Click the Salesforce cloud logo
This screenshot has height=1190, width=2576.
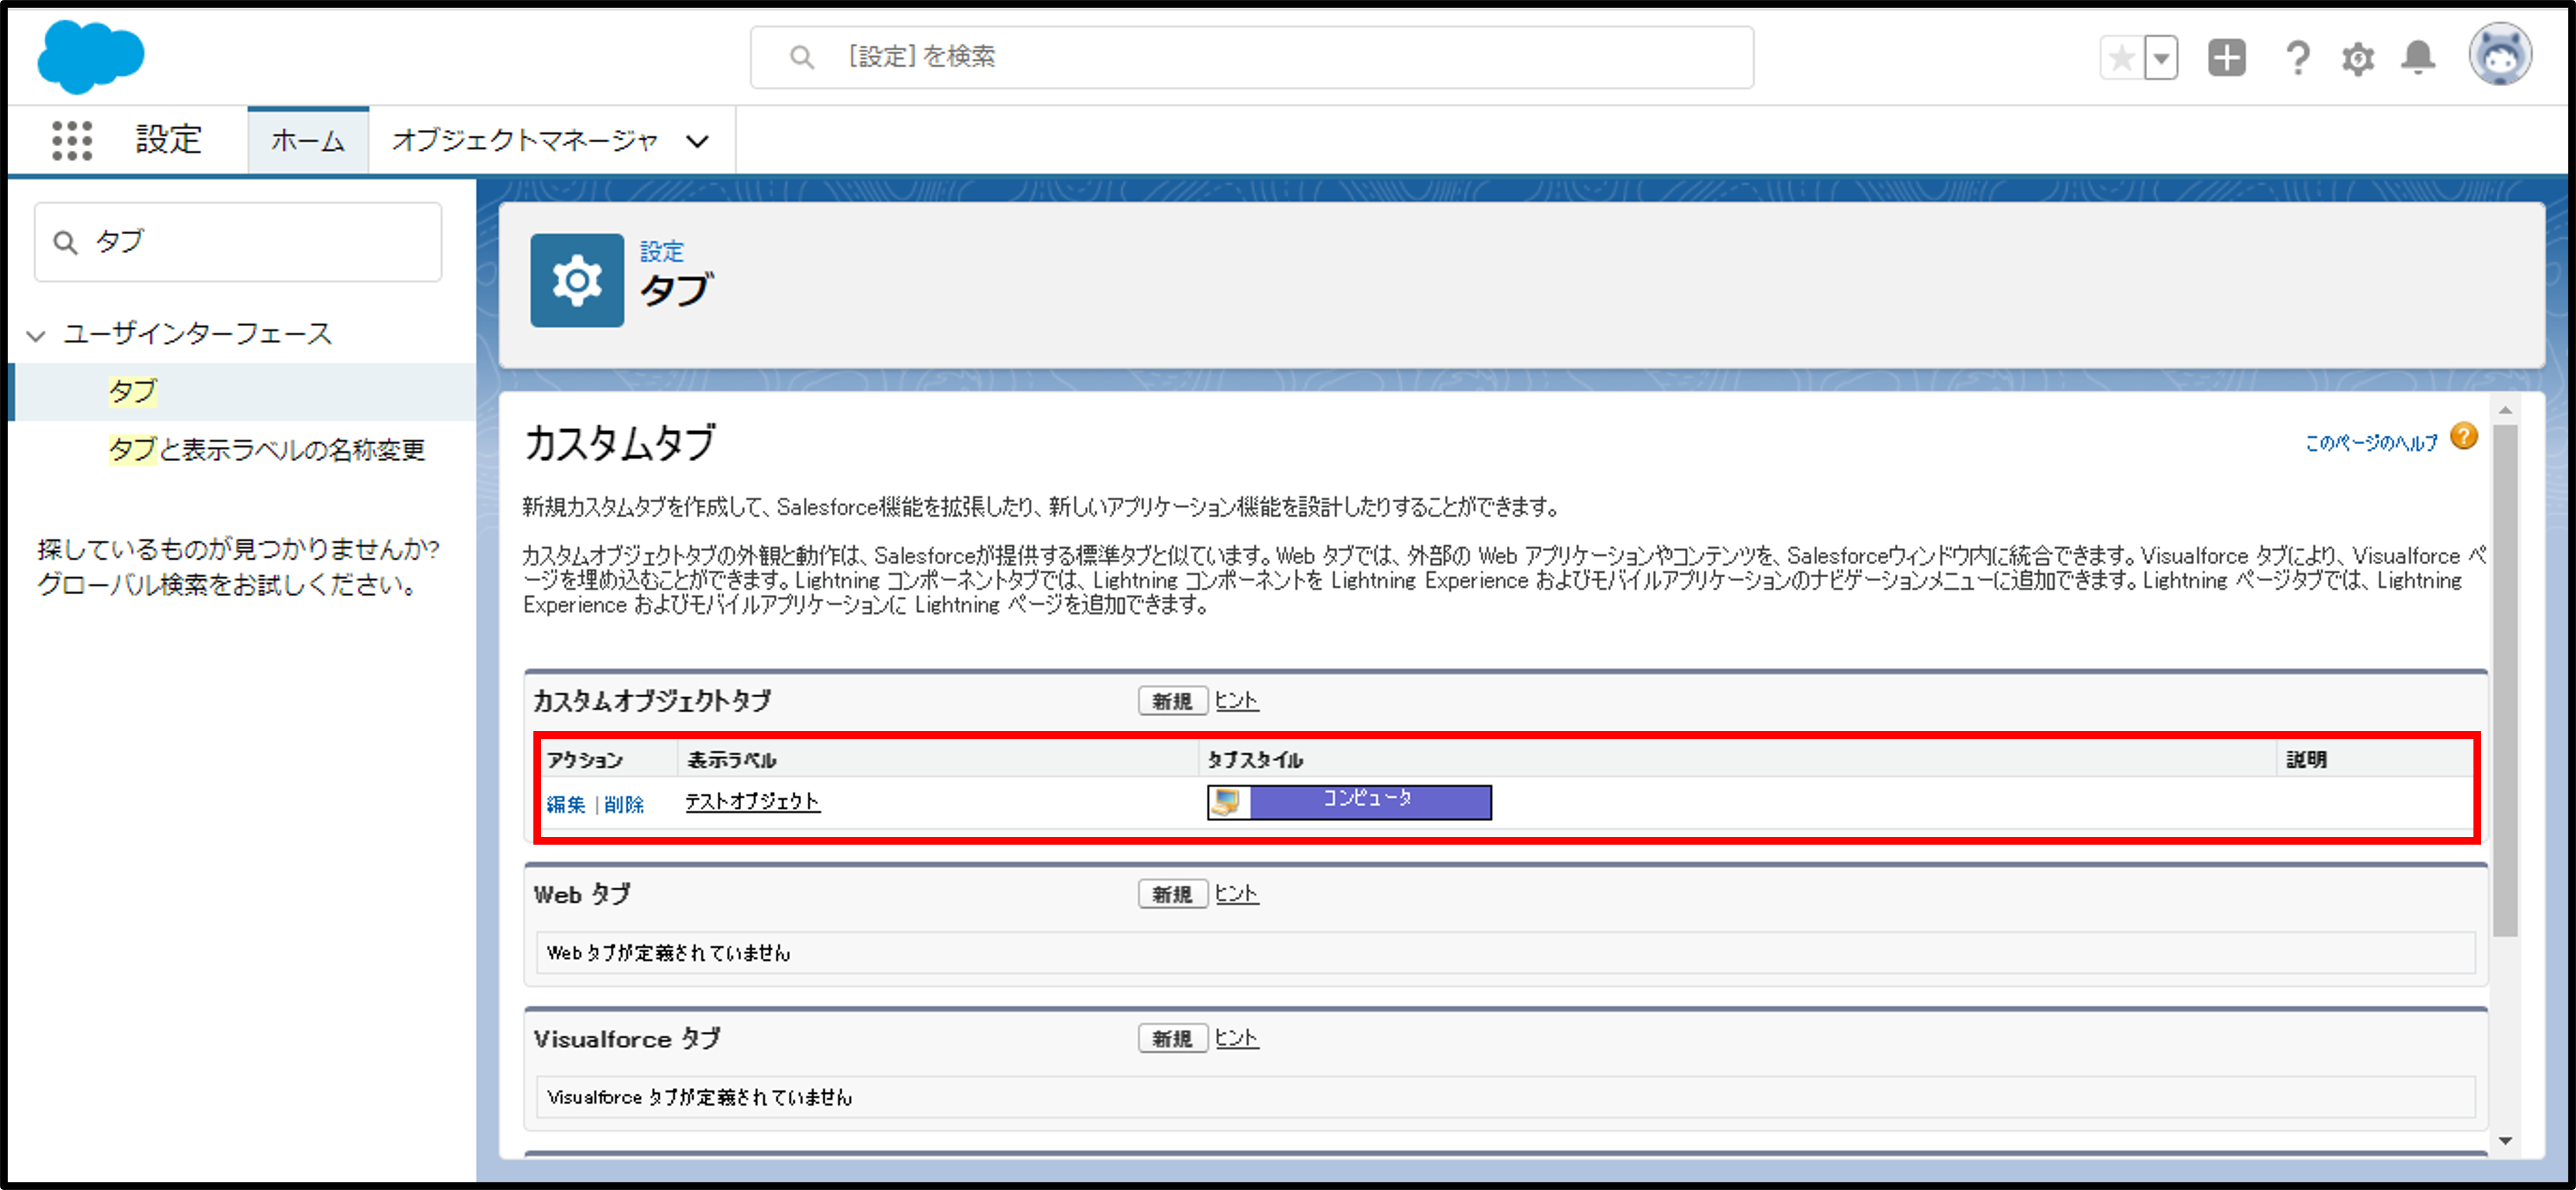coord(90,57)
